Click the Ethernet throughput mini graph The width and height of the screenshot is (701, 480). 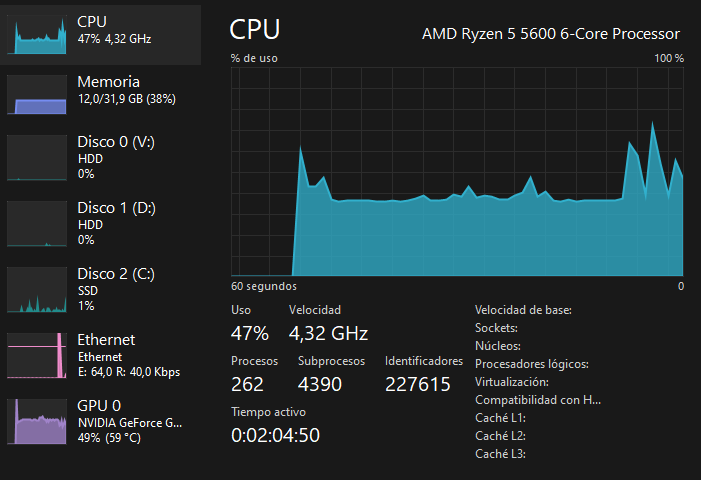click(x=38, y=356)
